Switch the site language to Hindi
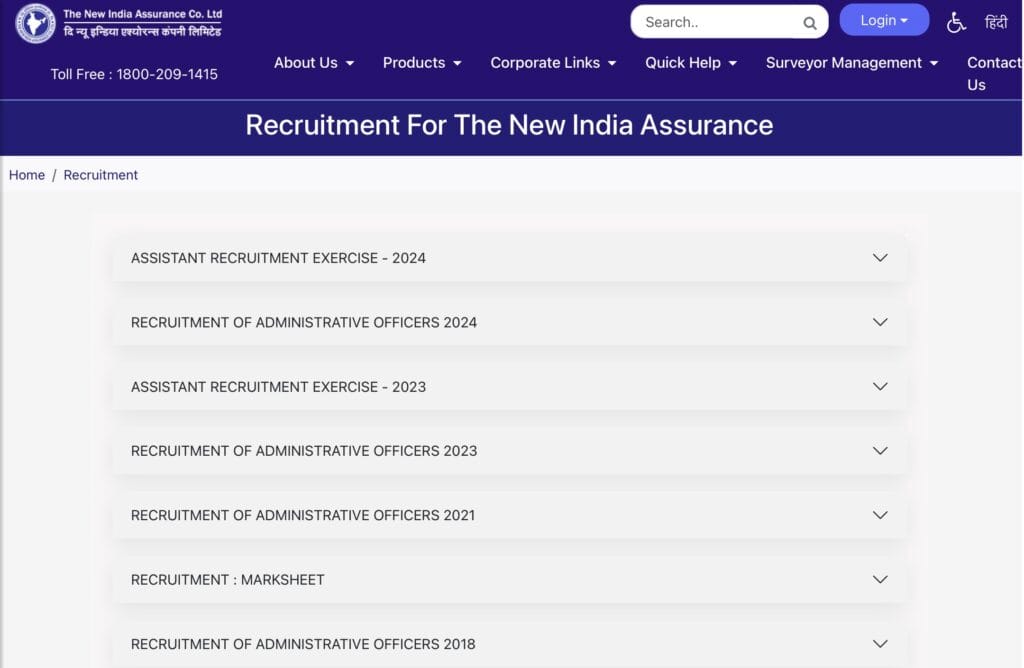 point(996,22)
